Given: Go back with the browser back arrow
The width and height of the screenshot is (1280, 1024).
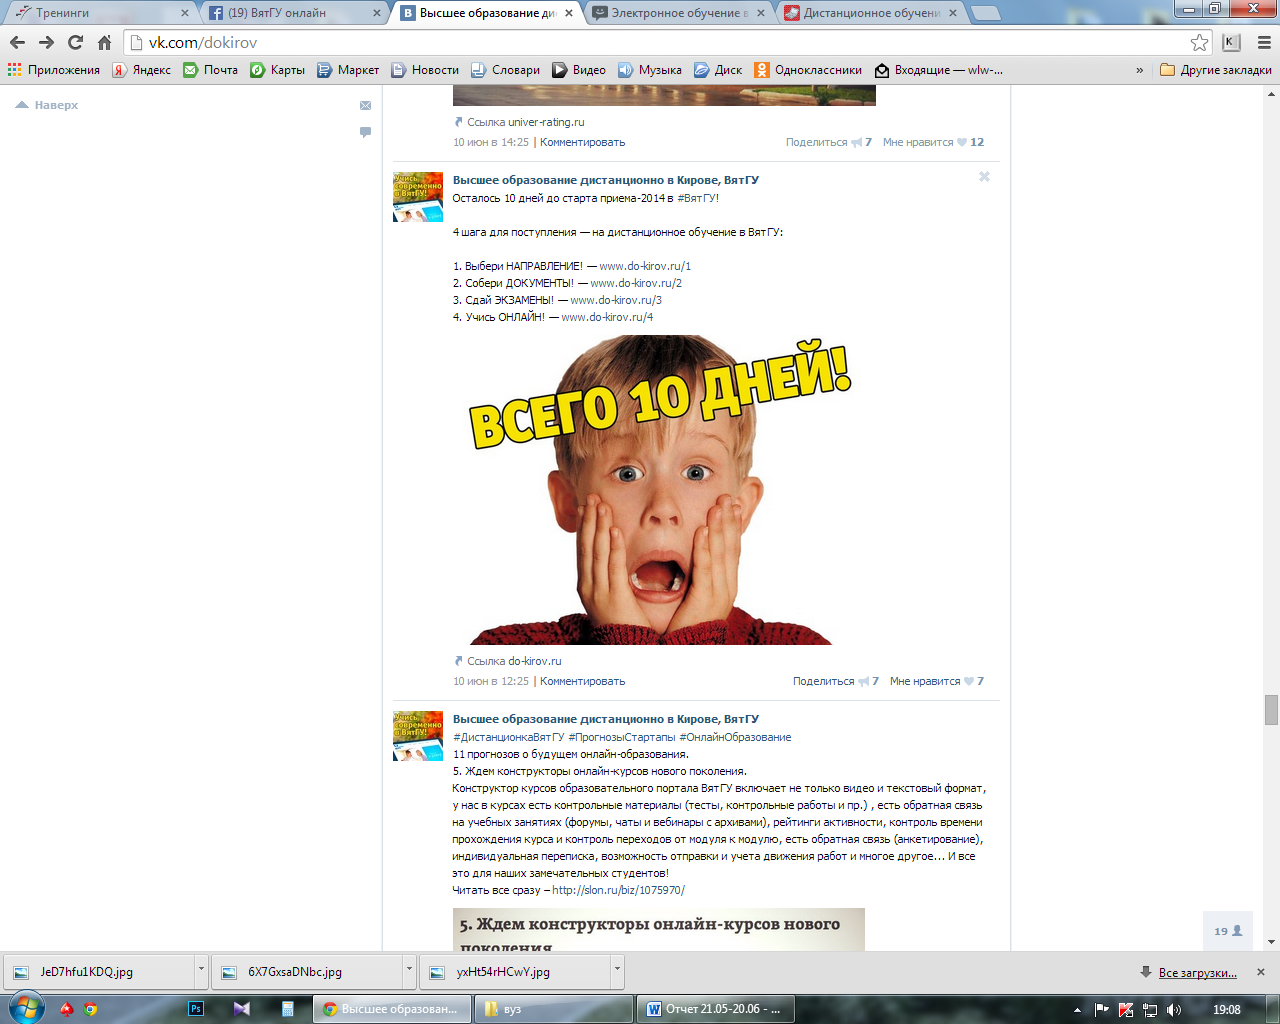Looking at the screenshot, I should click(17, 42).
